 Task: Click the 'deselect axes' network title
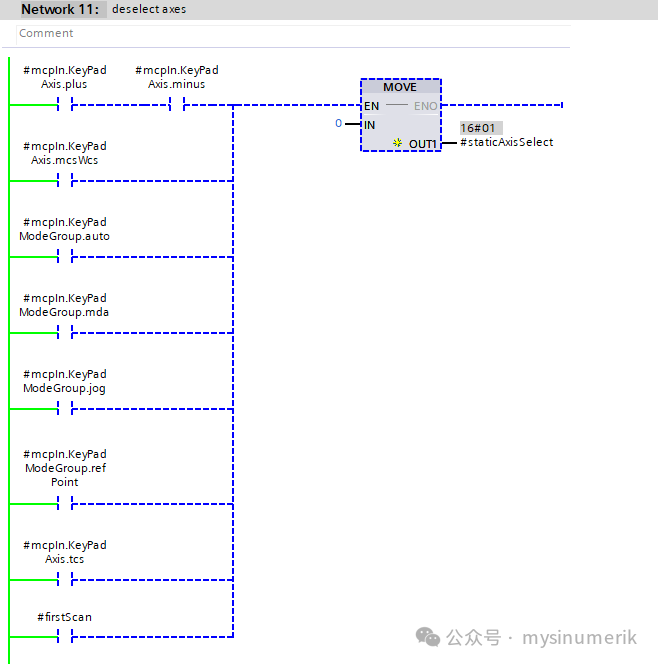(149, 9)
